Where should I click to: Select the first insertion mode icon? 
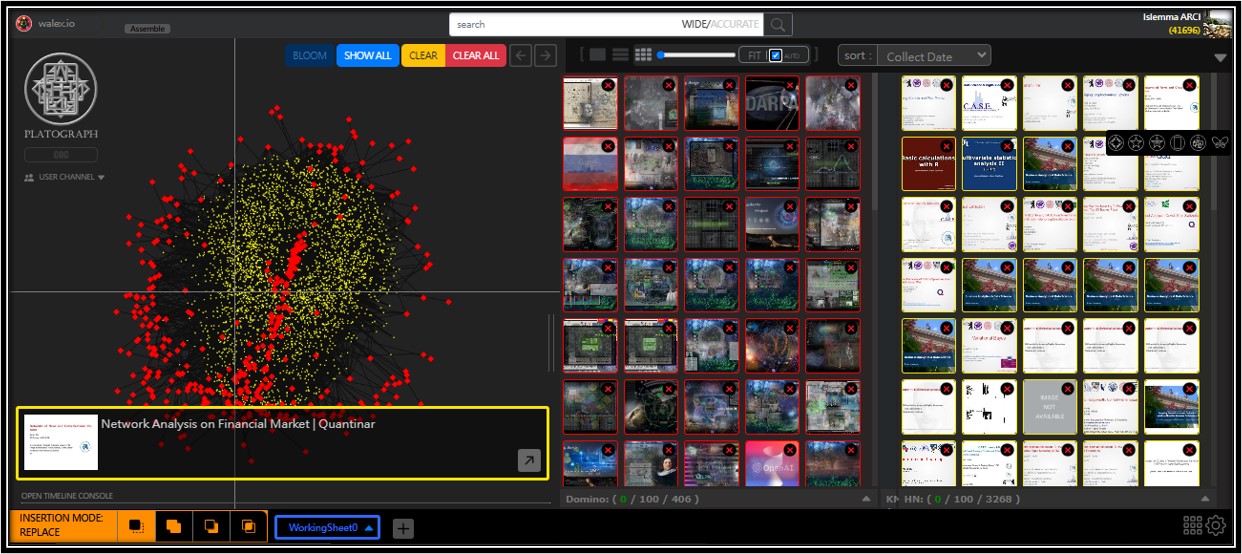click(x=137, y=527)
